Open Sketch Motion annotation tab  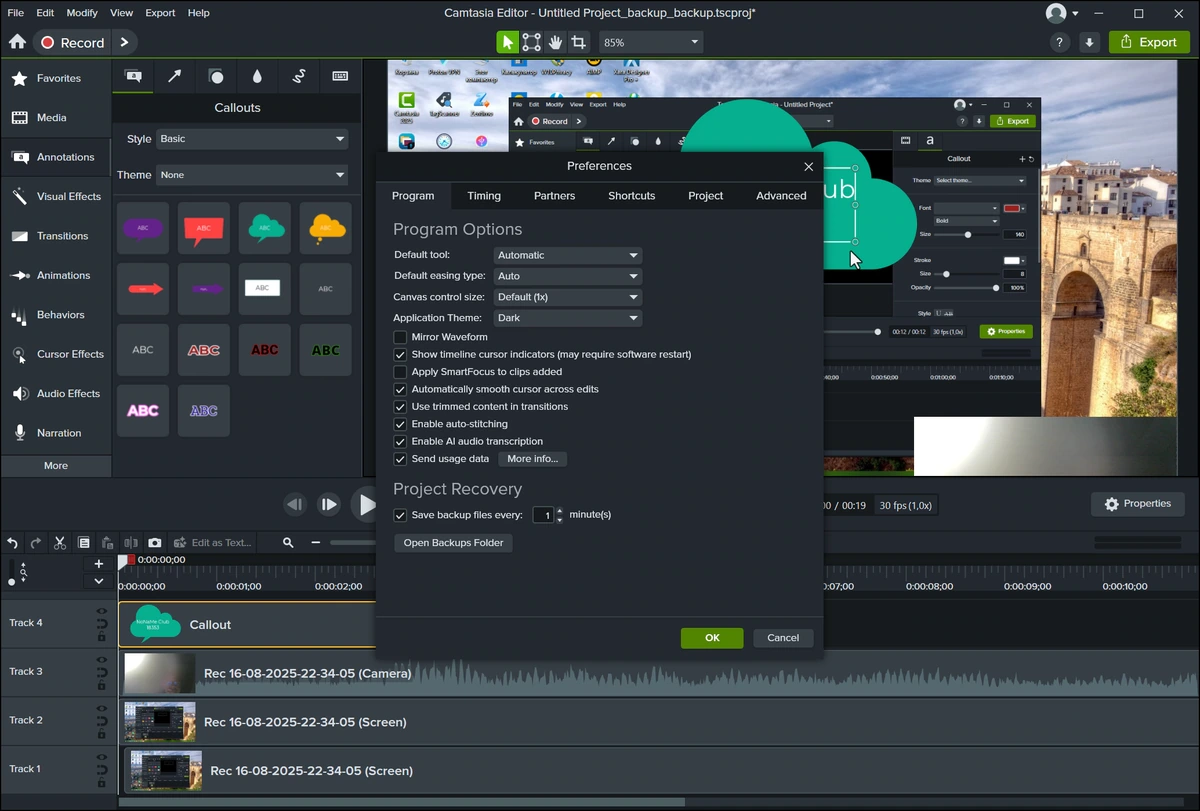point(298,76)
